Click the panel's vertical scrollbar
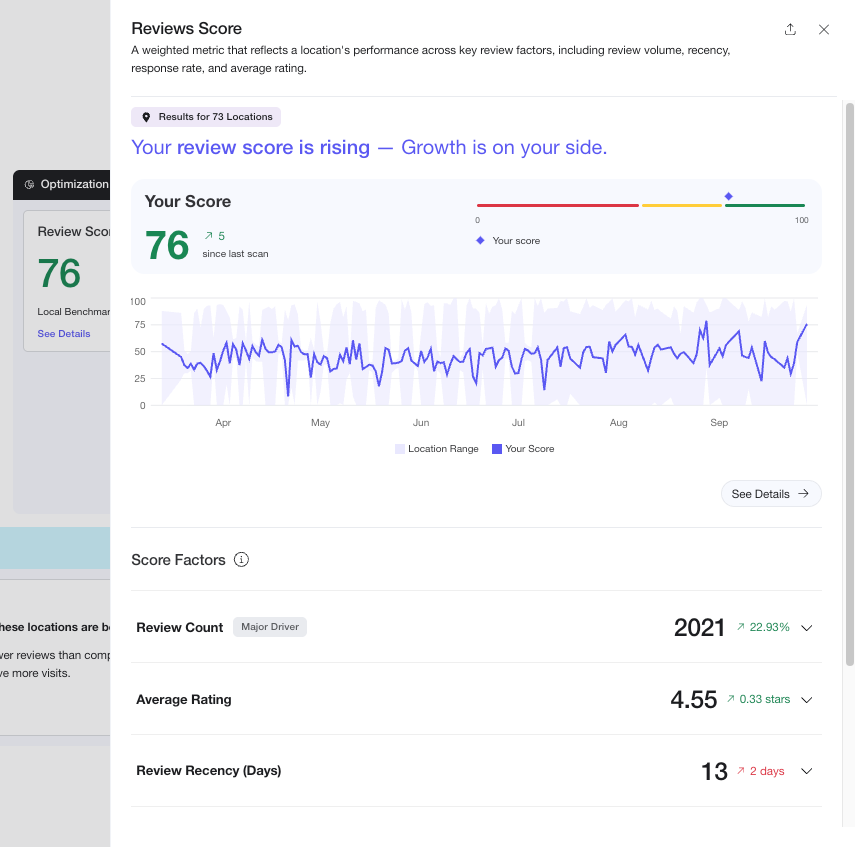This screenshot has width=855, height=847. tap(849, 380)
